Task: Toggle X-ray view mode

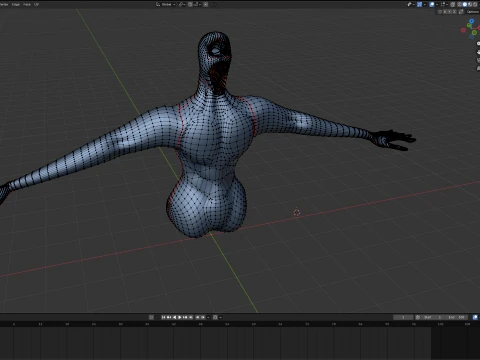Action: pyautogui.click(x=452, y=4)
